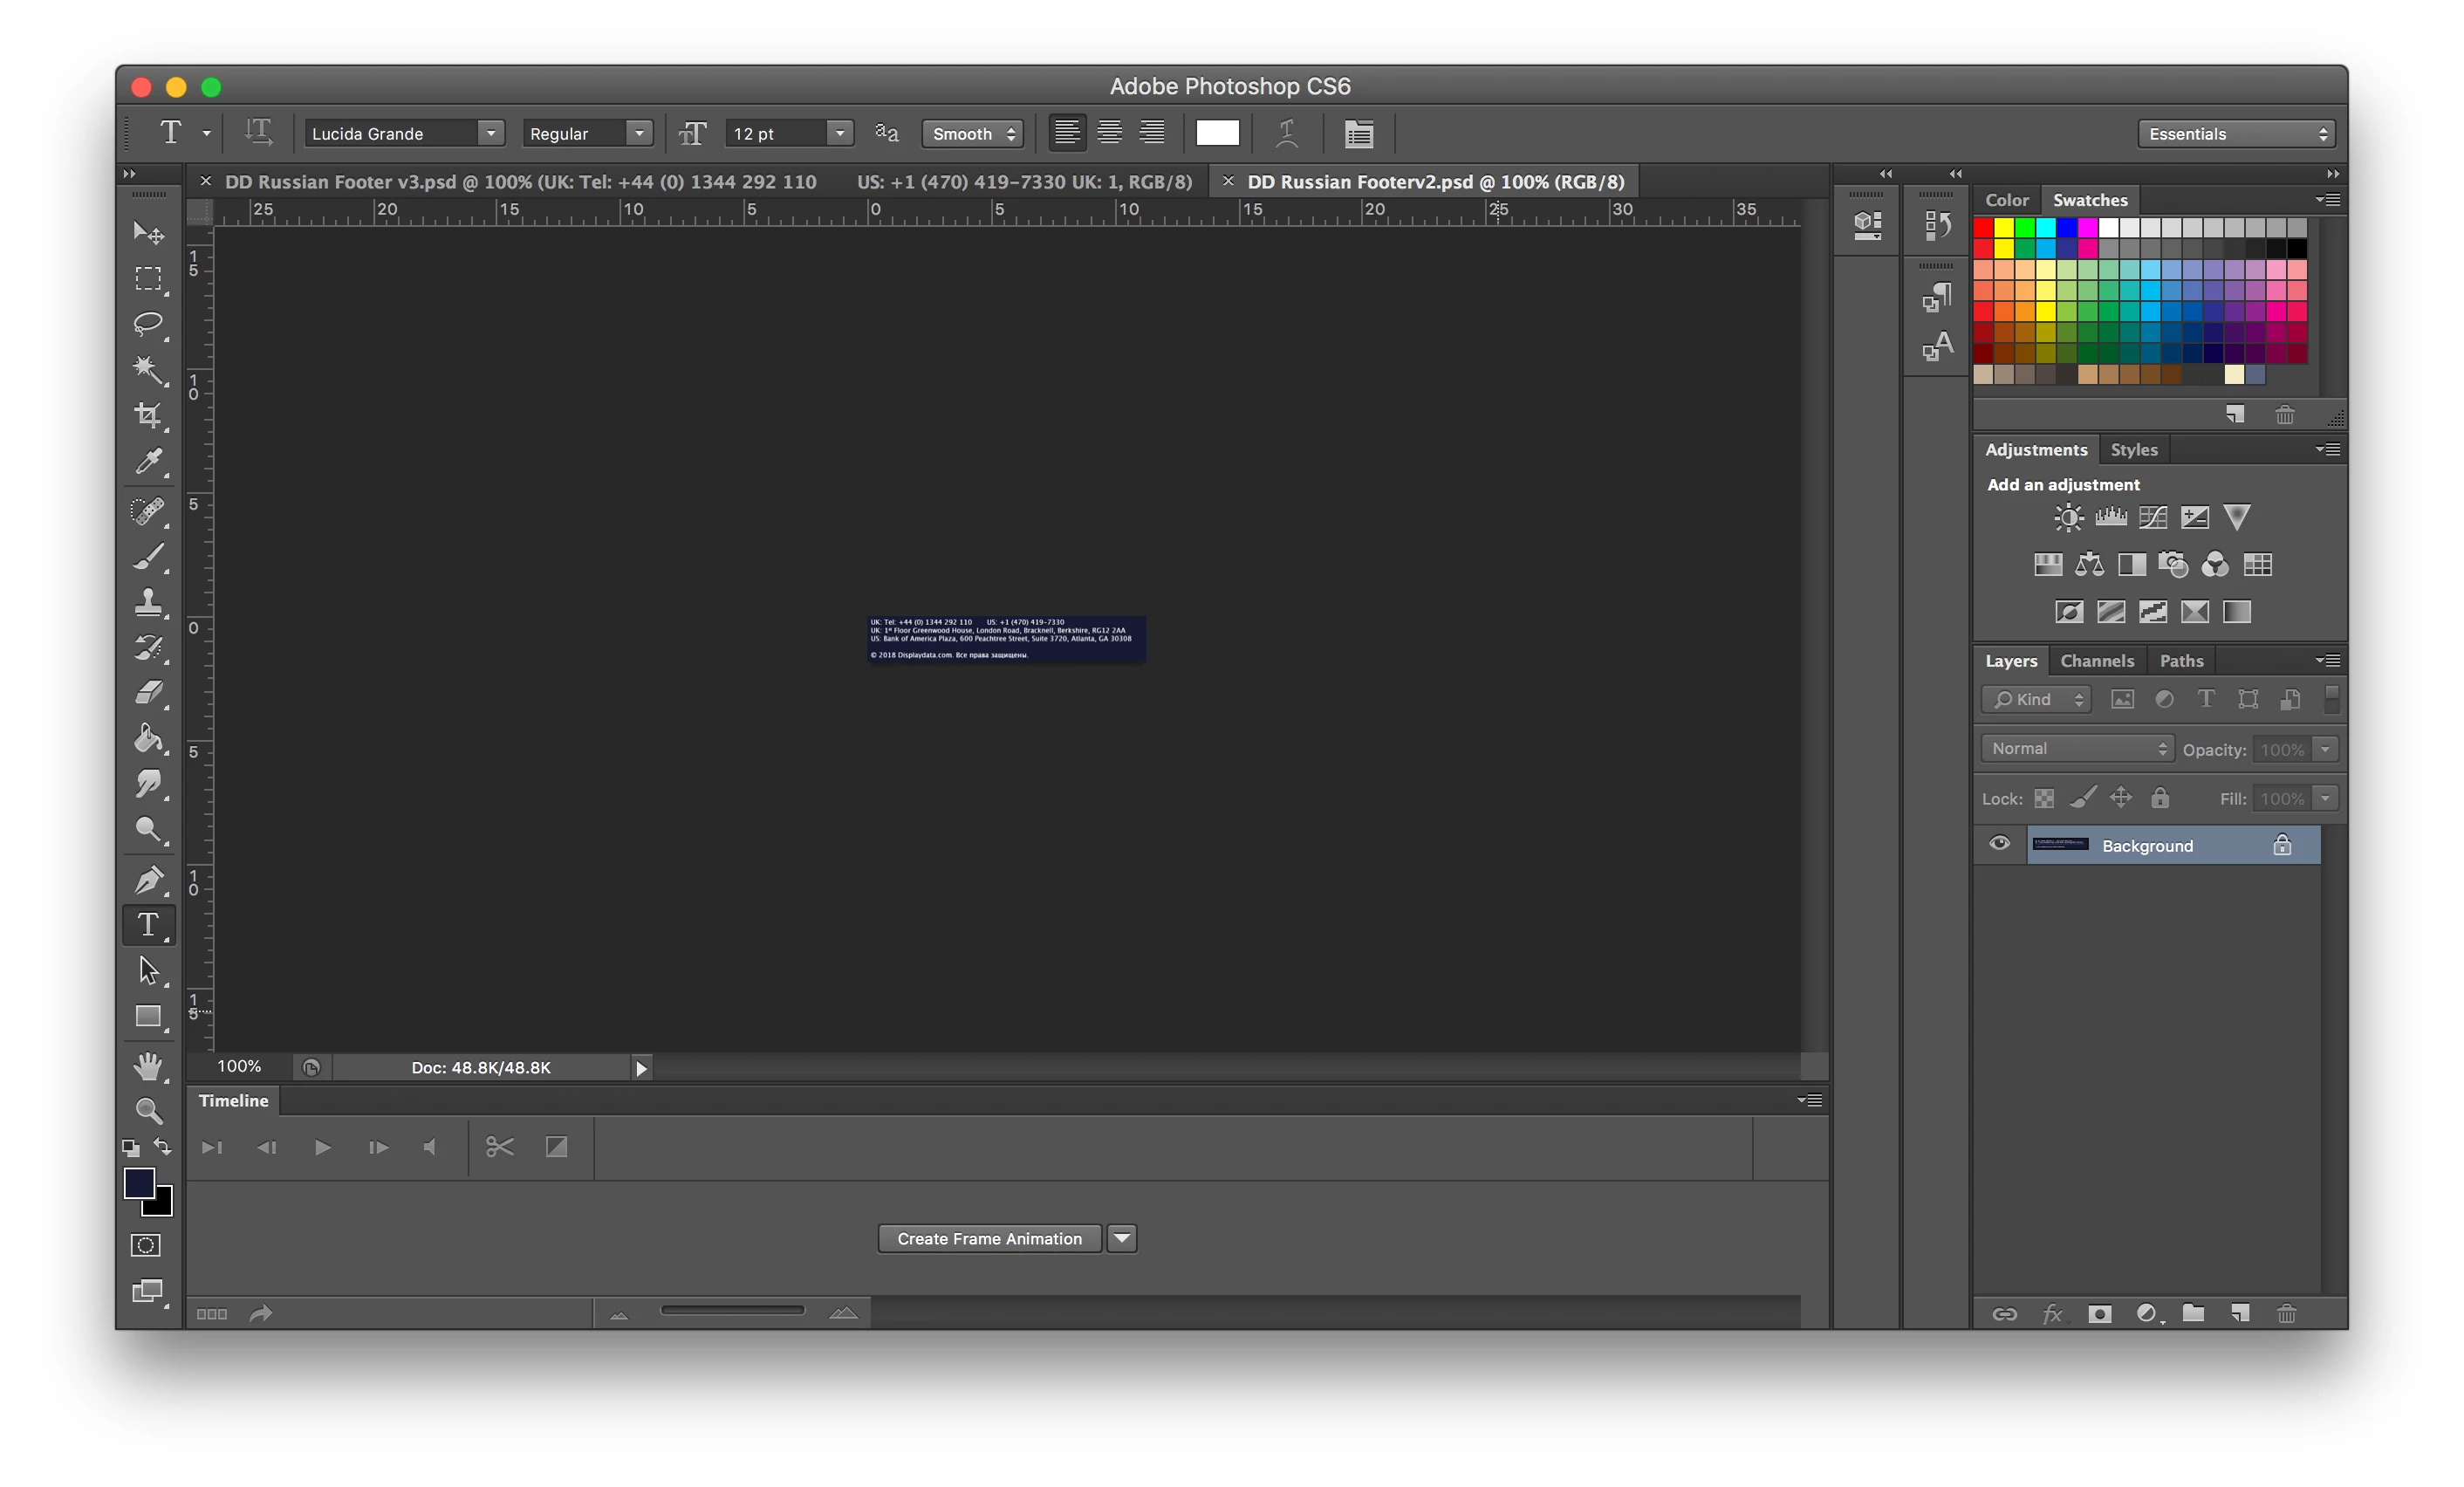The height and width of the screenshot is (1487, 2464).
Task: Toggle Quick Mask mode
Action: [146, 1245]
